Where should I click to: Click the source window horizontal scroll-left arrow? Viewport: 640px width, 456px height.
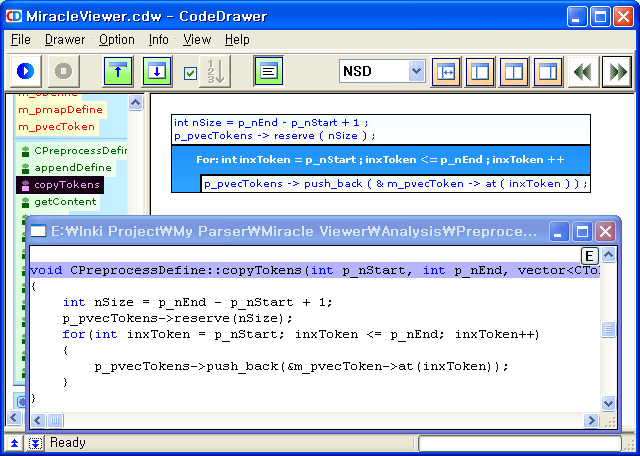tap(38, 420)
